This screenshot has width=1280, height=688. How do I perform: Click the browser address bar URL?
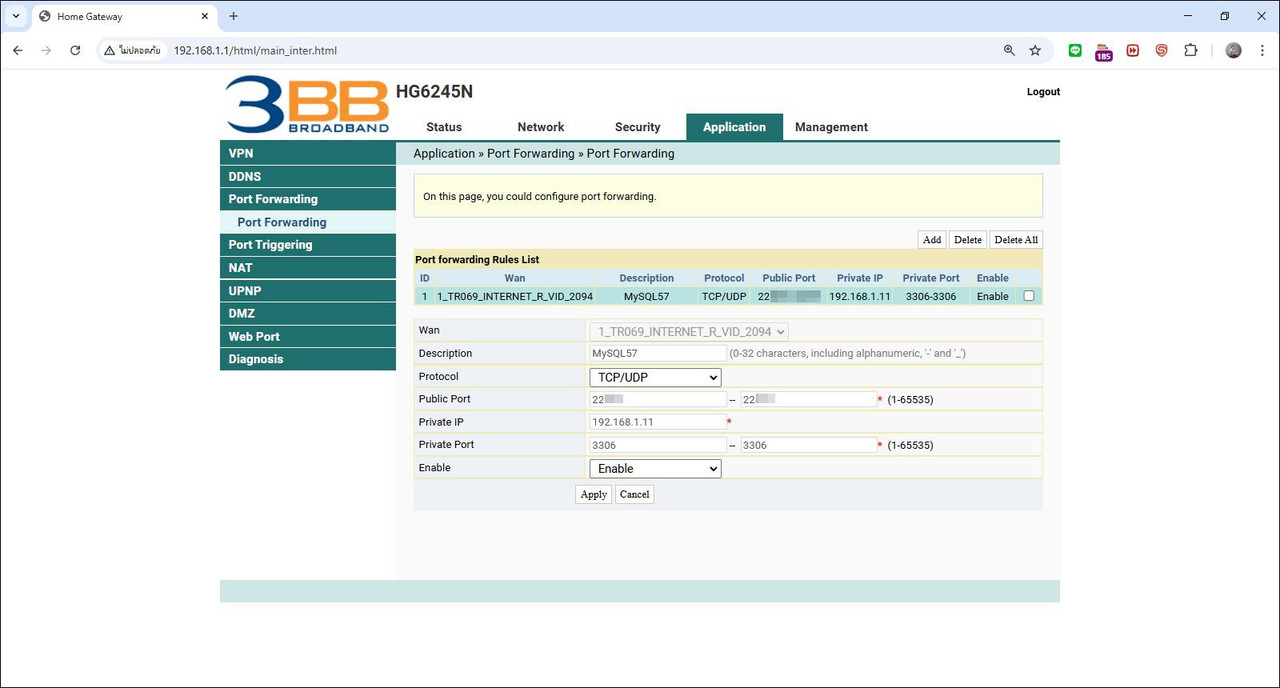click(x=255, y=50)
